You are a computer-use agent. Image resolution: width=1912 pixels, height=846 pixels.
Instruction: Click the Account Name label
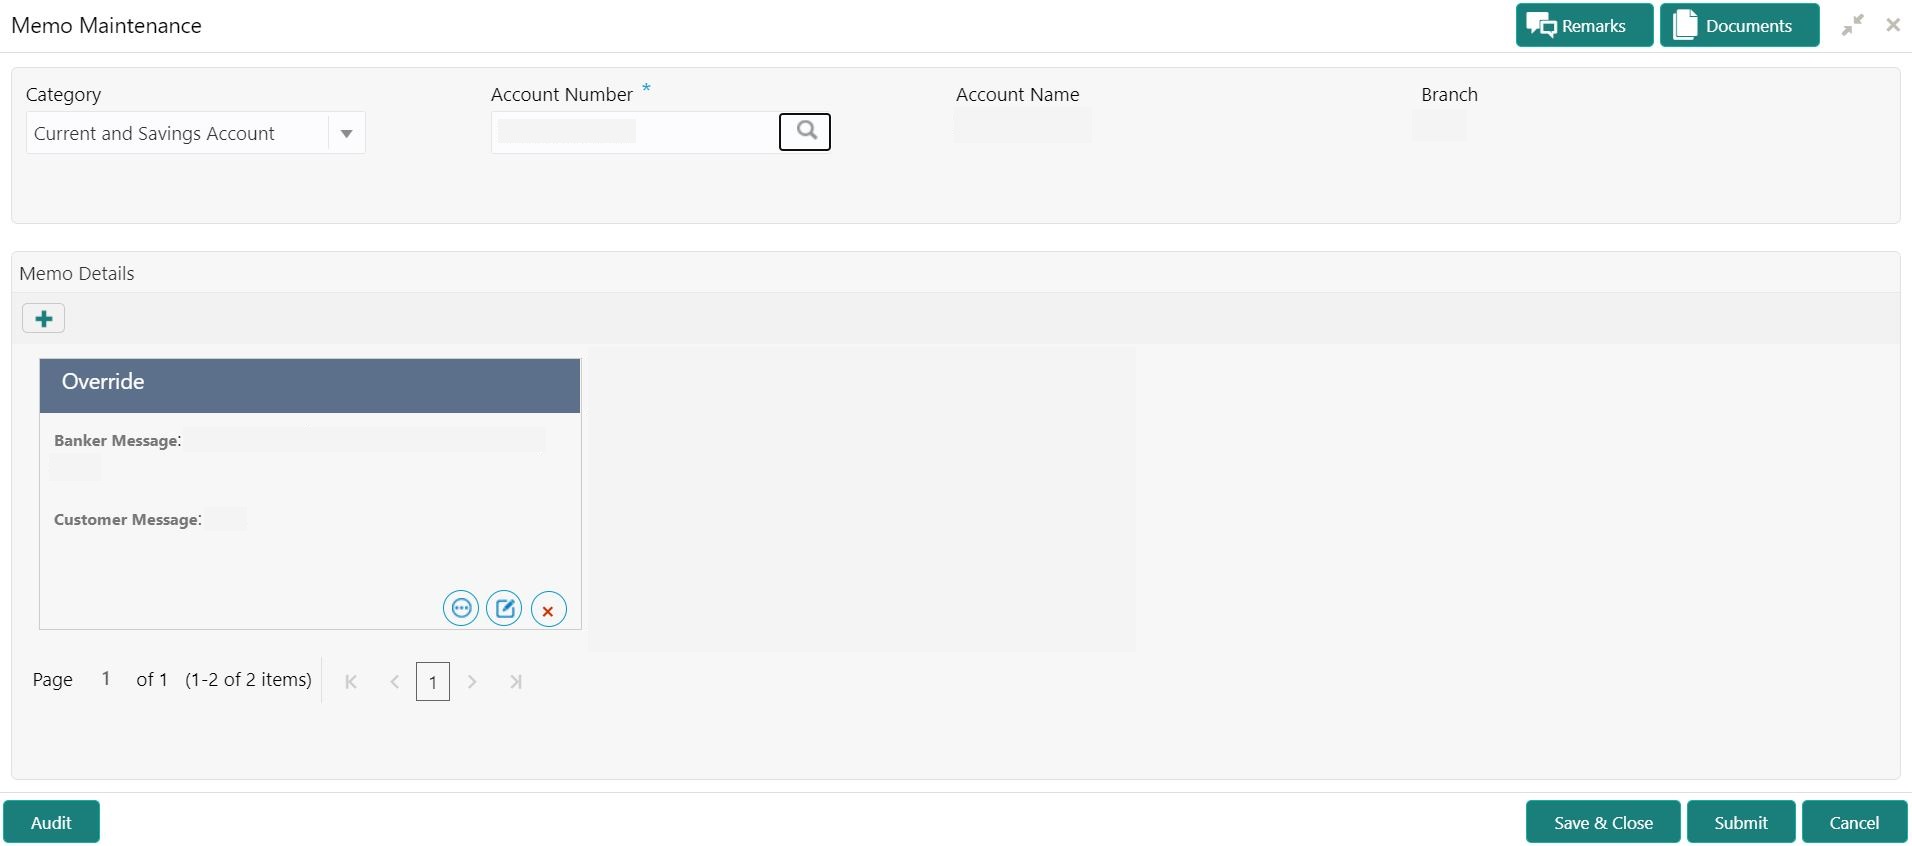[1018, 95]
